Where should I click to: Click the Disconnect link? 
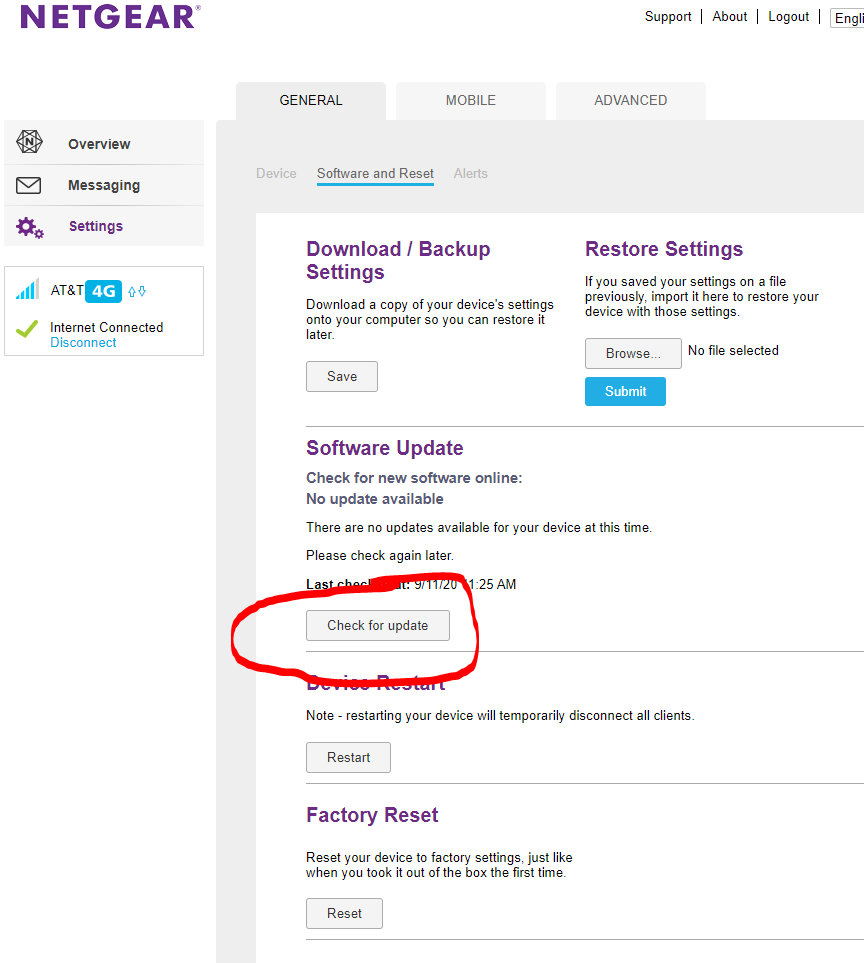[x=83, y=342]
